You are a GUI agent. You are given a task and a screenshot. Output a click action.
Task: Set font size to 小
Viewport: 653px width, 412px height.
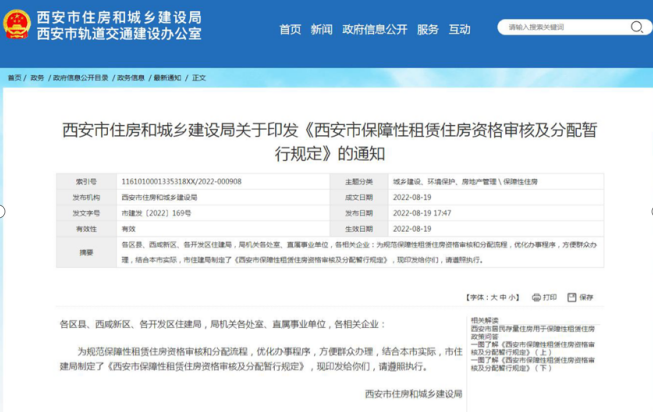[x=511, y=297]
